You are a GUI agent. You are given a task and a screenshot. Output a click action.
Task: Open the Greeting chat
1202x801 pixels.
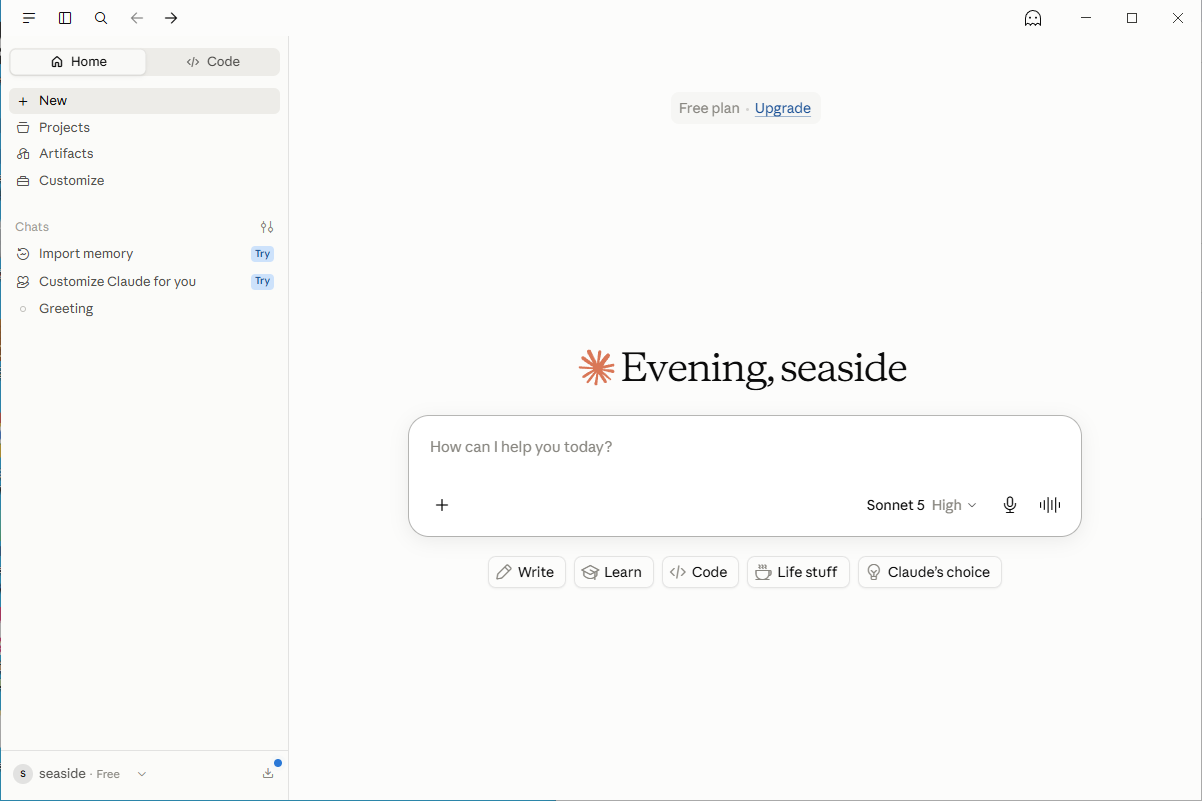[145, 309]
